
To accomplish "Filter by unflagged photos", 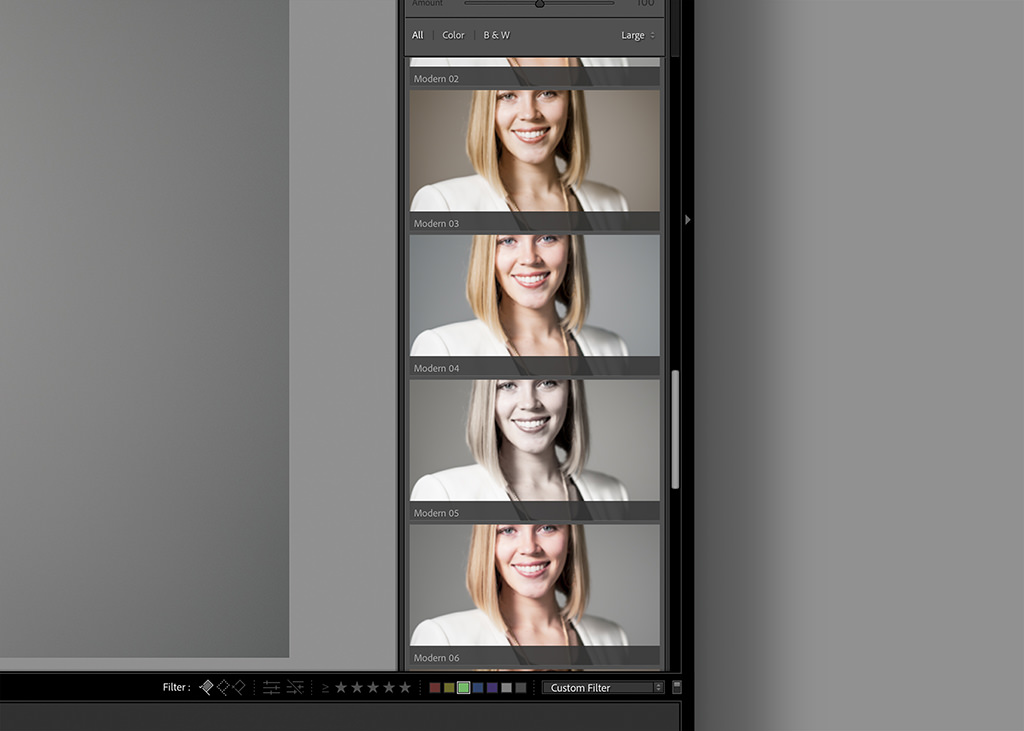I will 223,687.
